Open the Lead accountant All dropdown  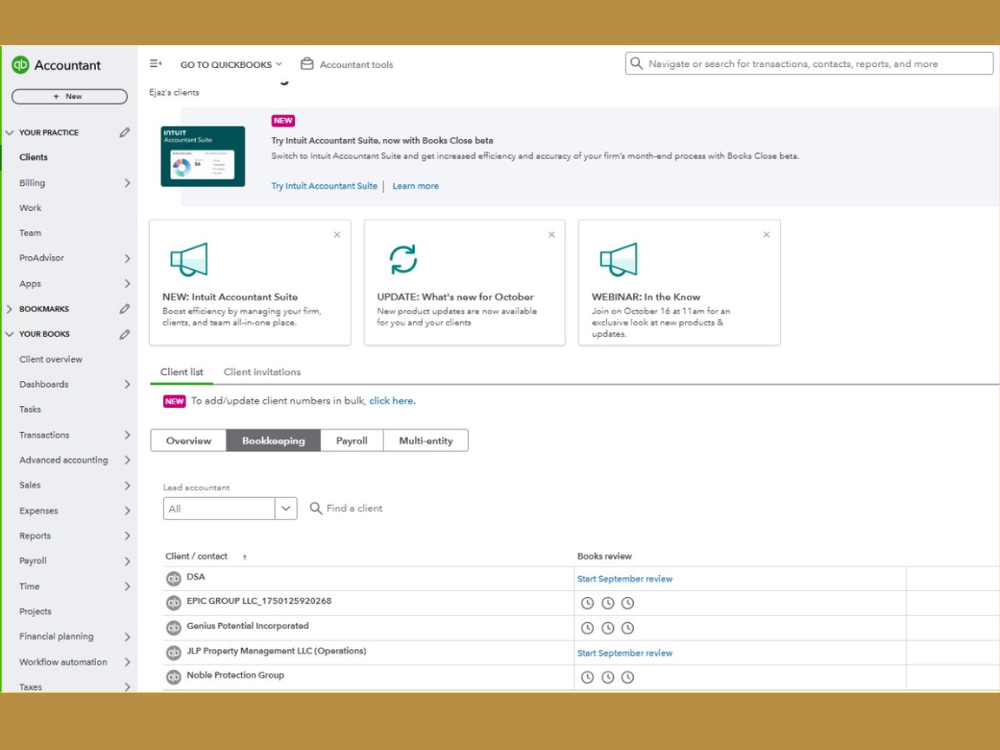pyautogui.click(x=230, y=508)
